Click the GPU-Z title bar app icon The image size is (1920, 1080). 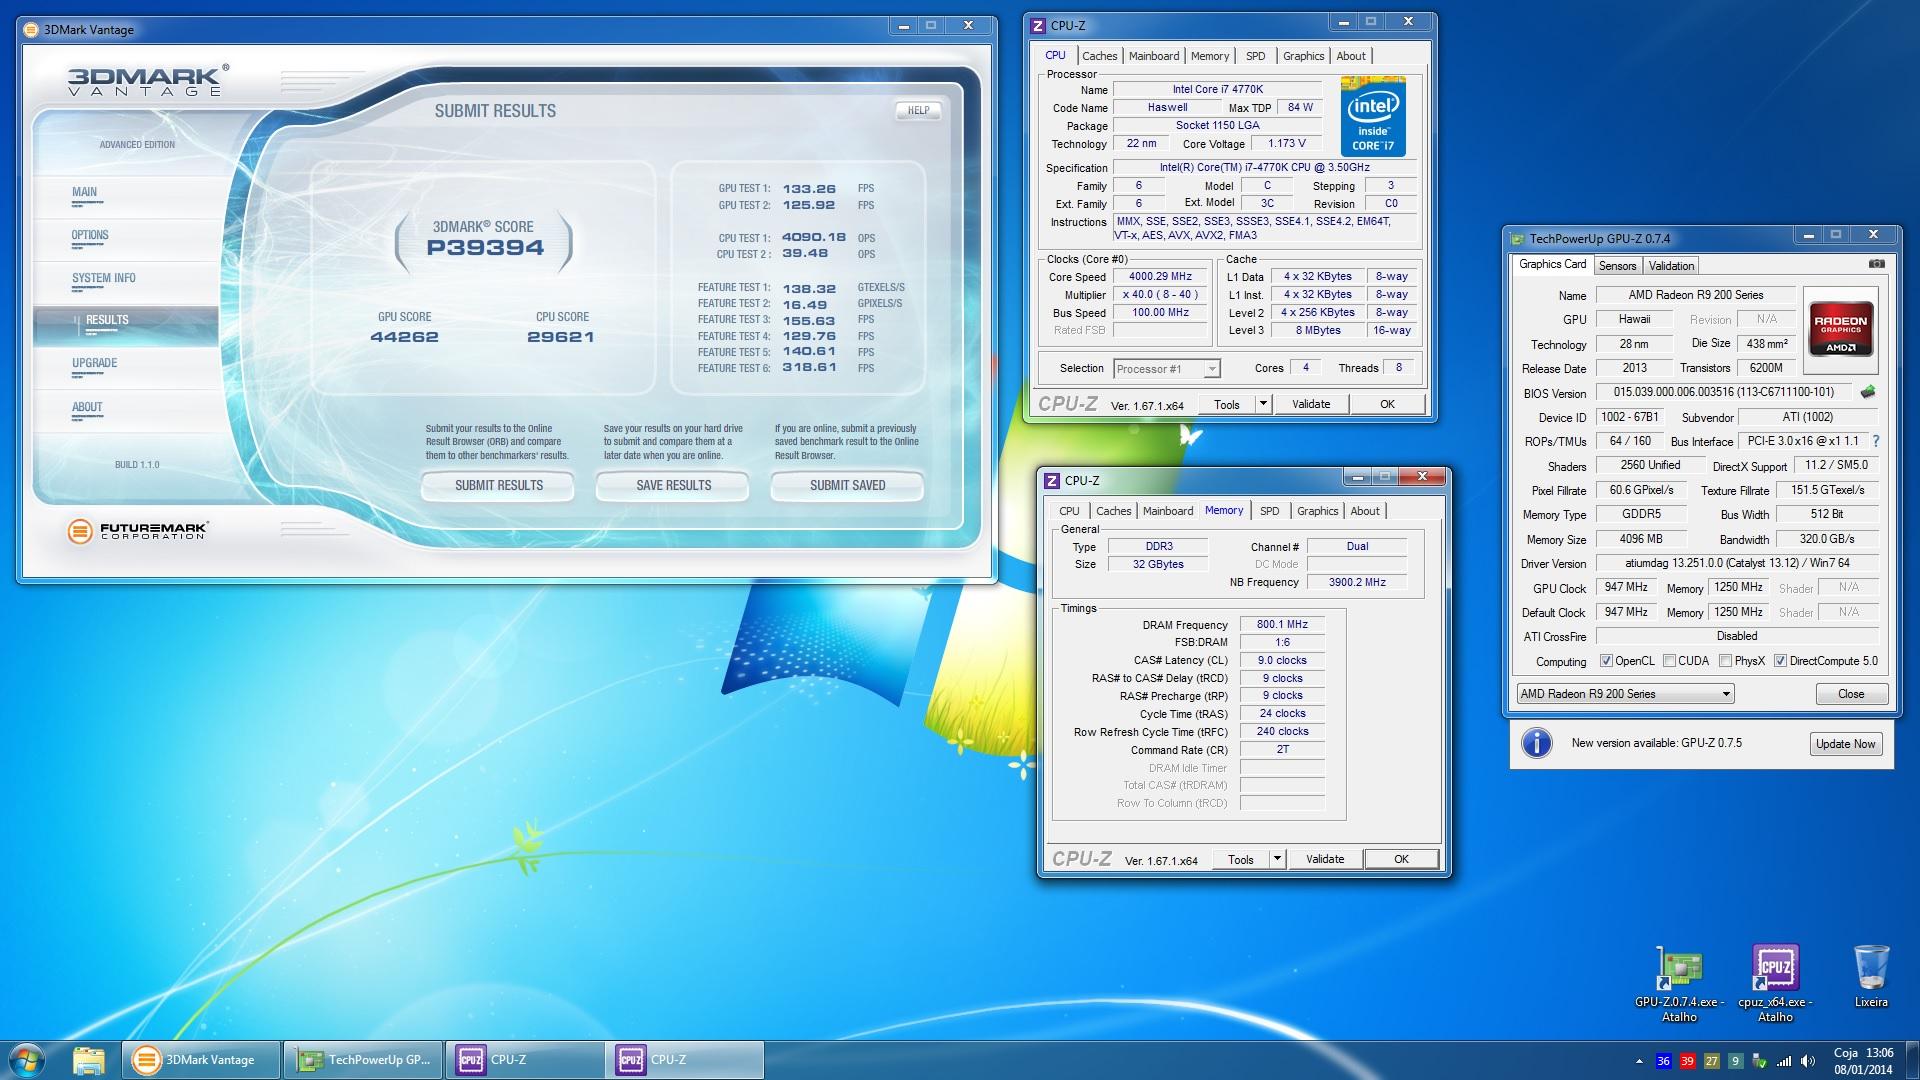[x=1516, y=239]
